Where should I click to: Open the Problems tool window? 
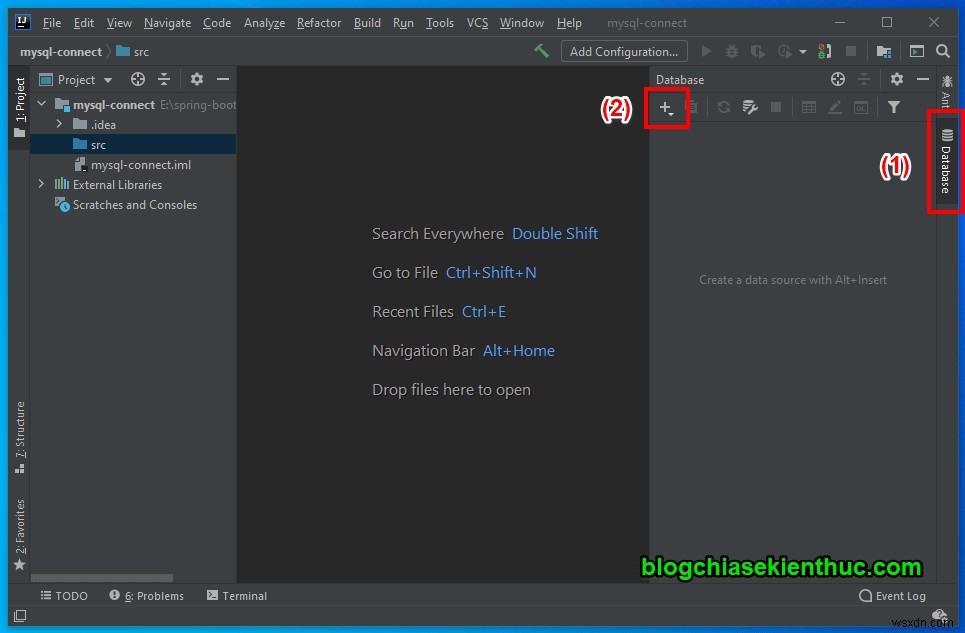coord(146,595)
